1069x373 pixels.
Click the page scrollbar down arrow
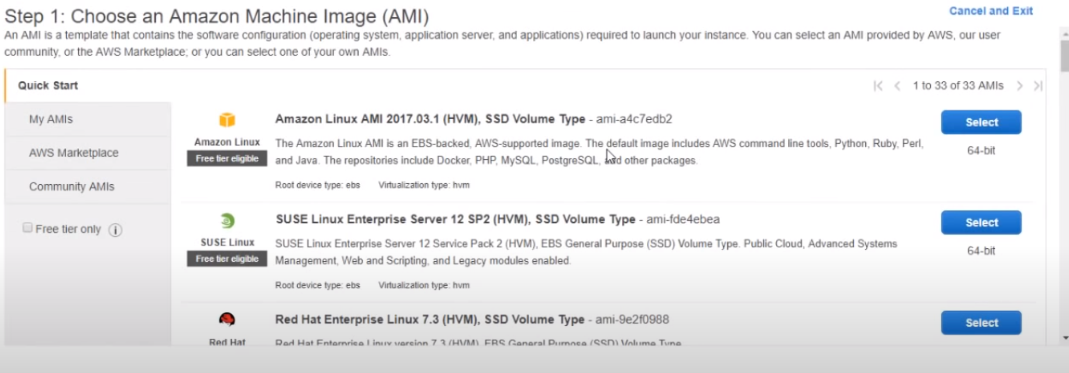(x=1064, y=338)
